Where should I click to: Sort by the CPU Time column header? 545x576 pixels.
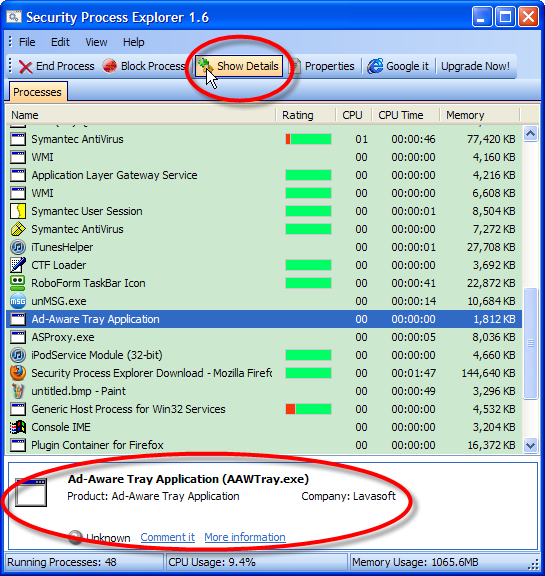(x=406, y=115)
